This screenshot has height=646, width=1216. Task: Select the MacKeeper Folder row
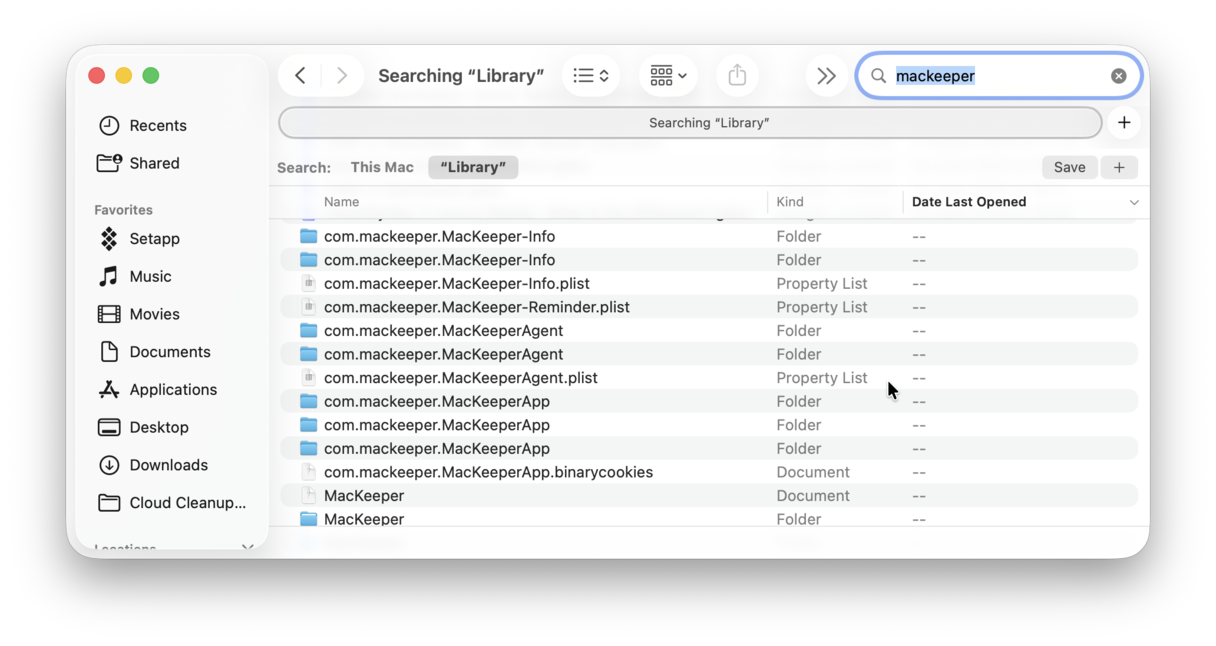(x=709, y=519)
